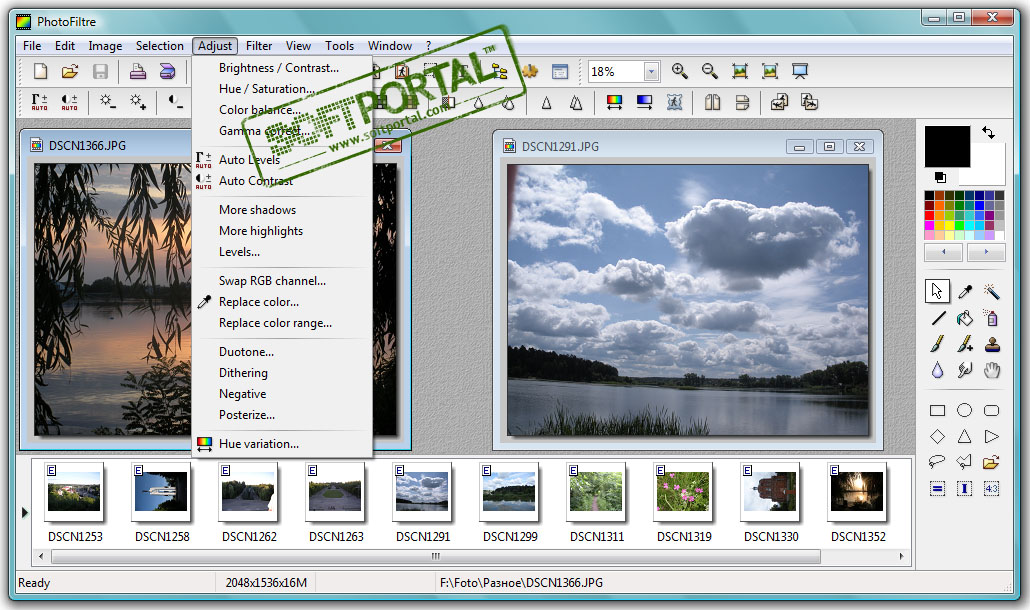This screenshot has height=610, width=1030.
Task: Click the image size 2048x1536x16M status text
Action: point(266,583)
